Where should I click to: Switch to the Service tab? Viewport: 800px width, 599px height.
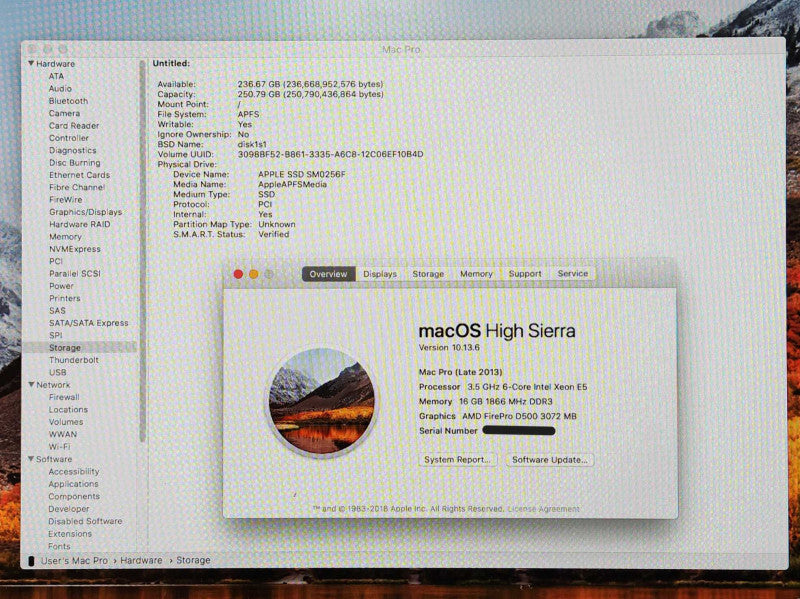[x=572, y=274]
